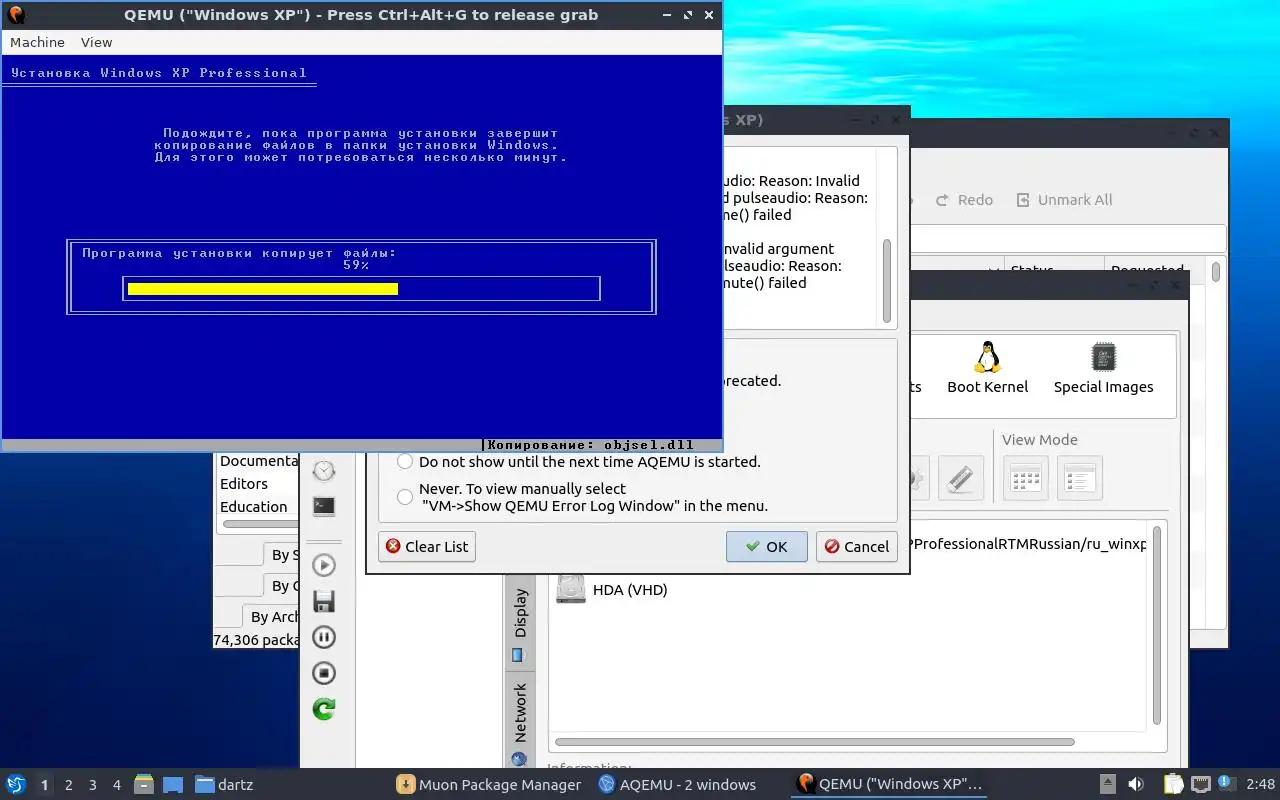Image resolution: width=1280 pixels, height=800 pixels.
Task: Click the Muon package list vertical scrollbar
Action: (1216, 271)
